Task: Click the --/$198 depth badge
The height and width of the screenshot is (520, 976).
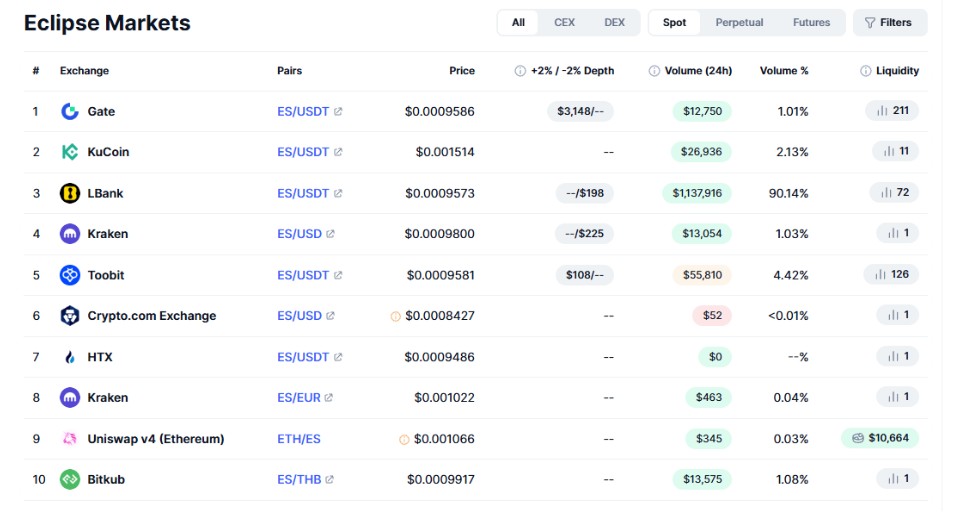Action: pos(584,193)
